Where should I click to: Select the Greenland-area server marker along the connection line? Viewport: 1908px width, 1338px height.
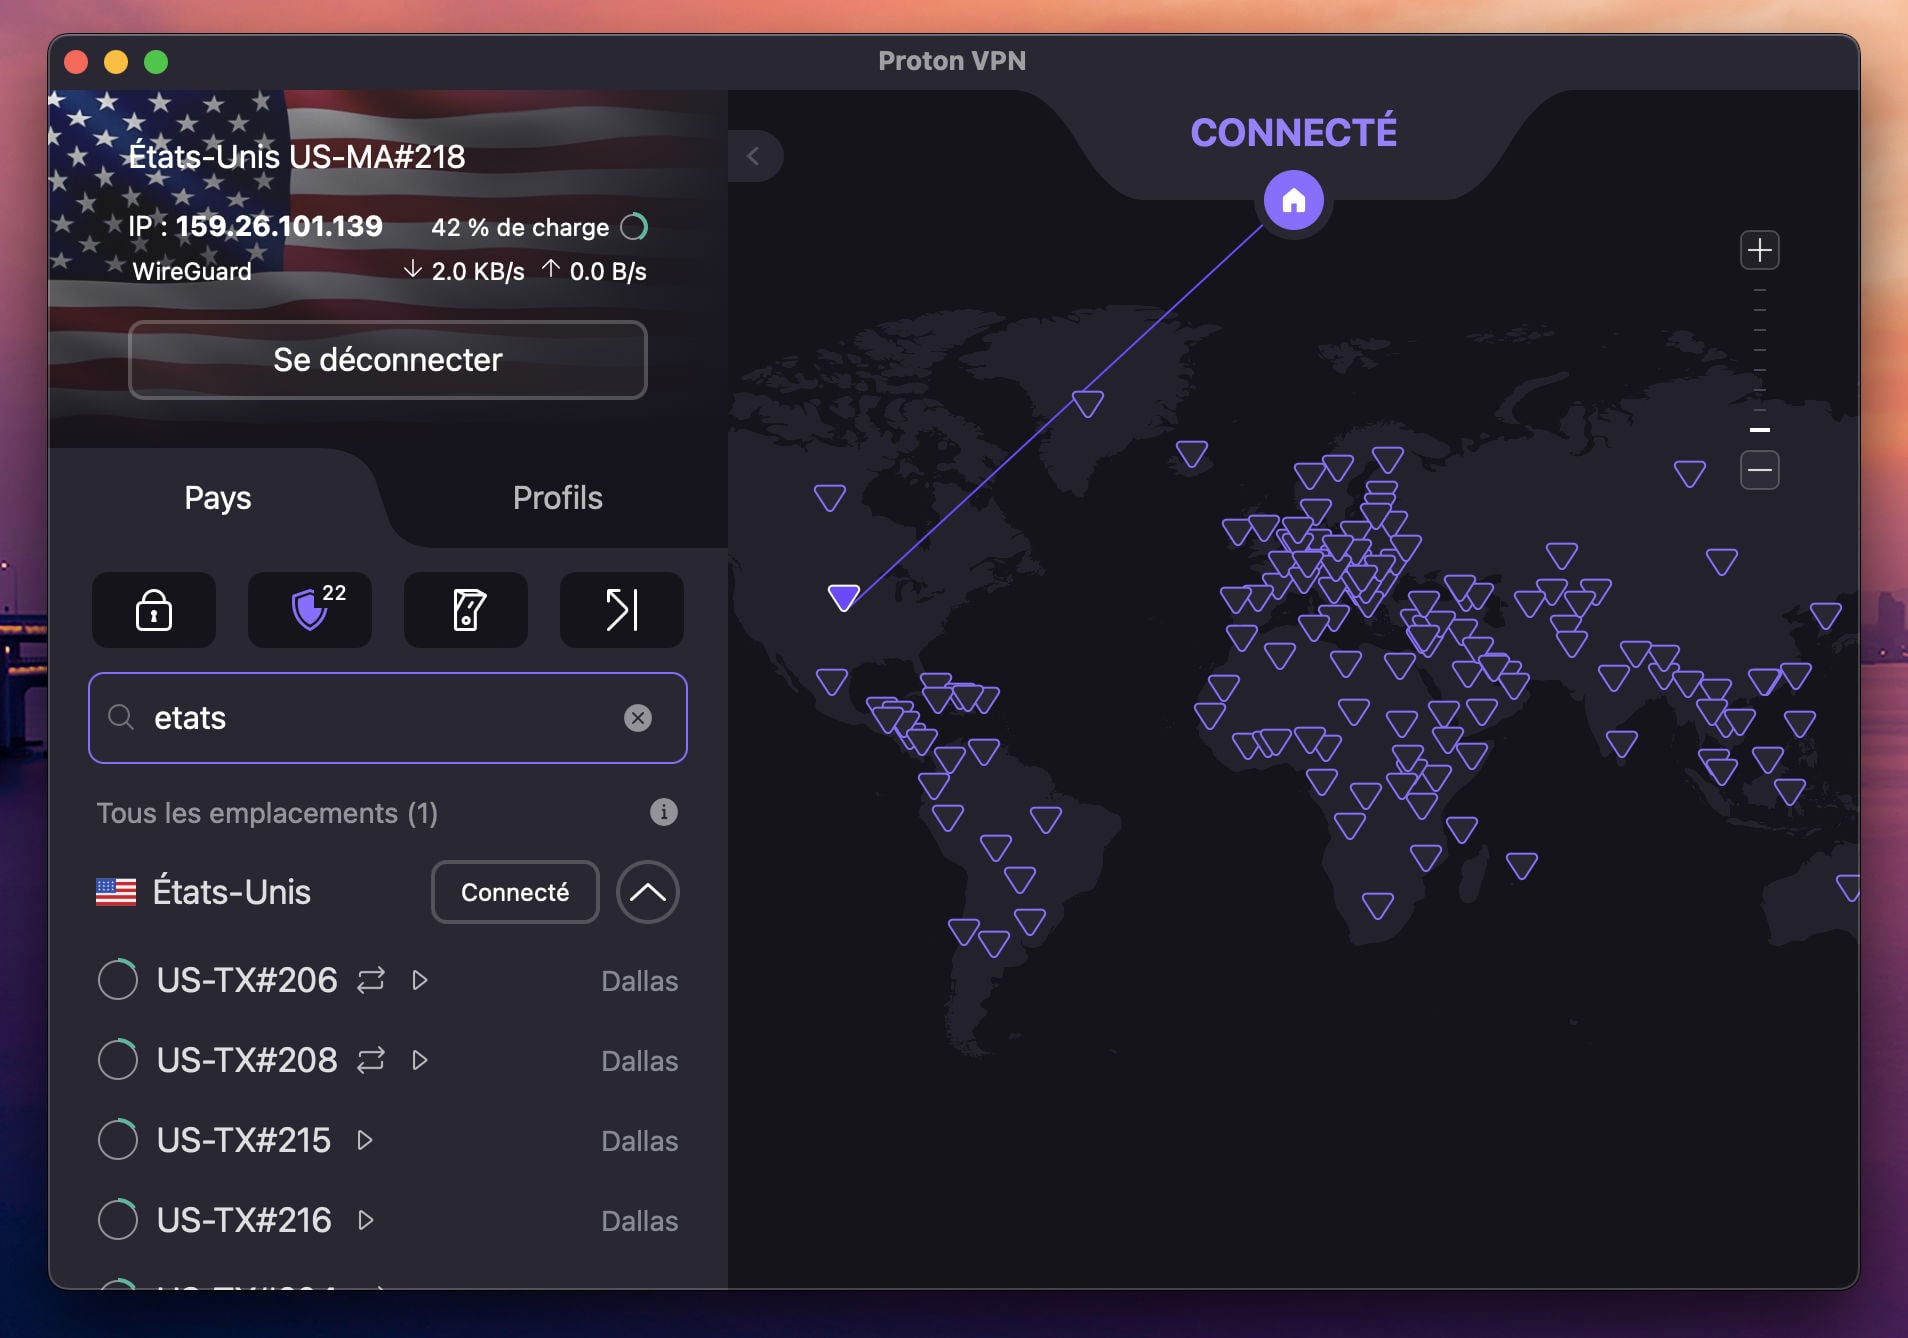tap(1088, 404)
